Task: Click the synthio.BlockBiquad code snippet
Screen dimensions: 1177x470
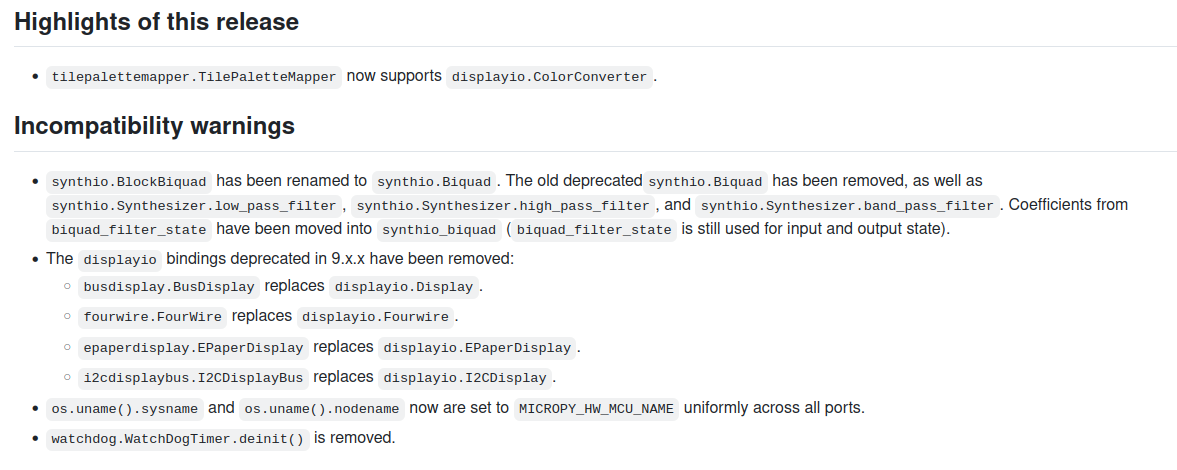Action: click(x=129, y=182)
